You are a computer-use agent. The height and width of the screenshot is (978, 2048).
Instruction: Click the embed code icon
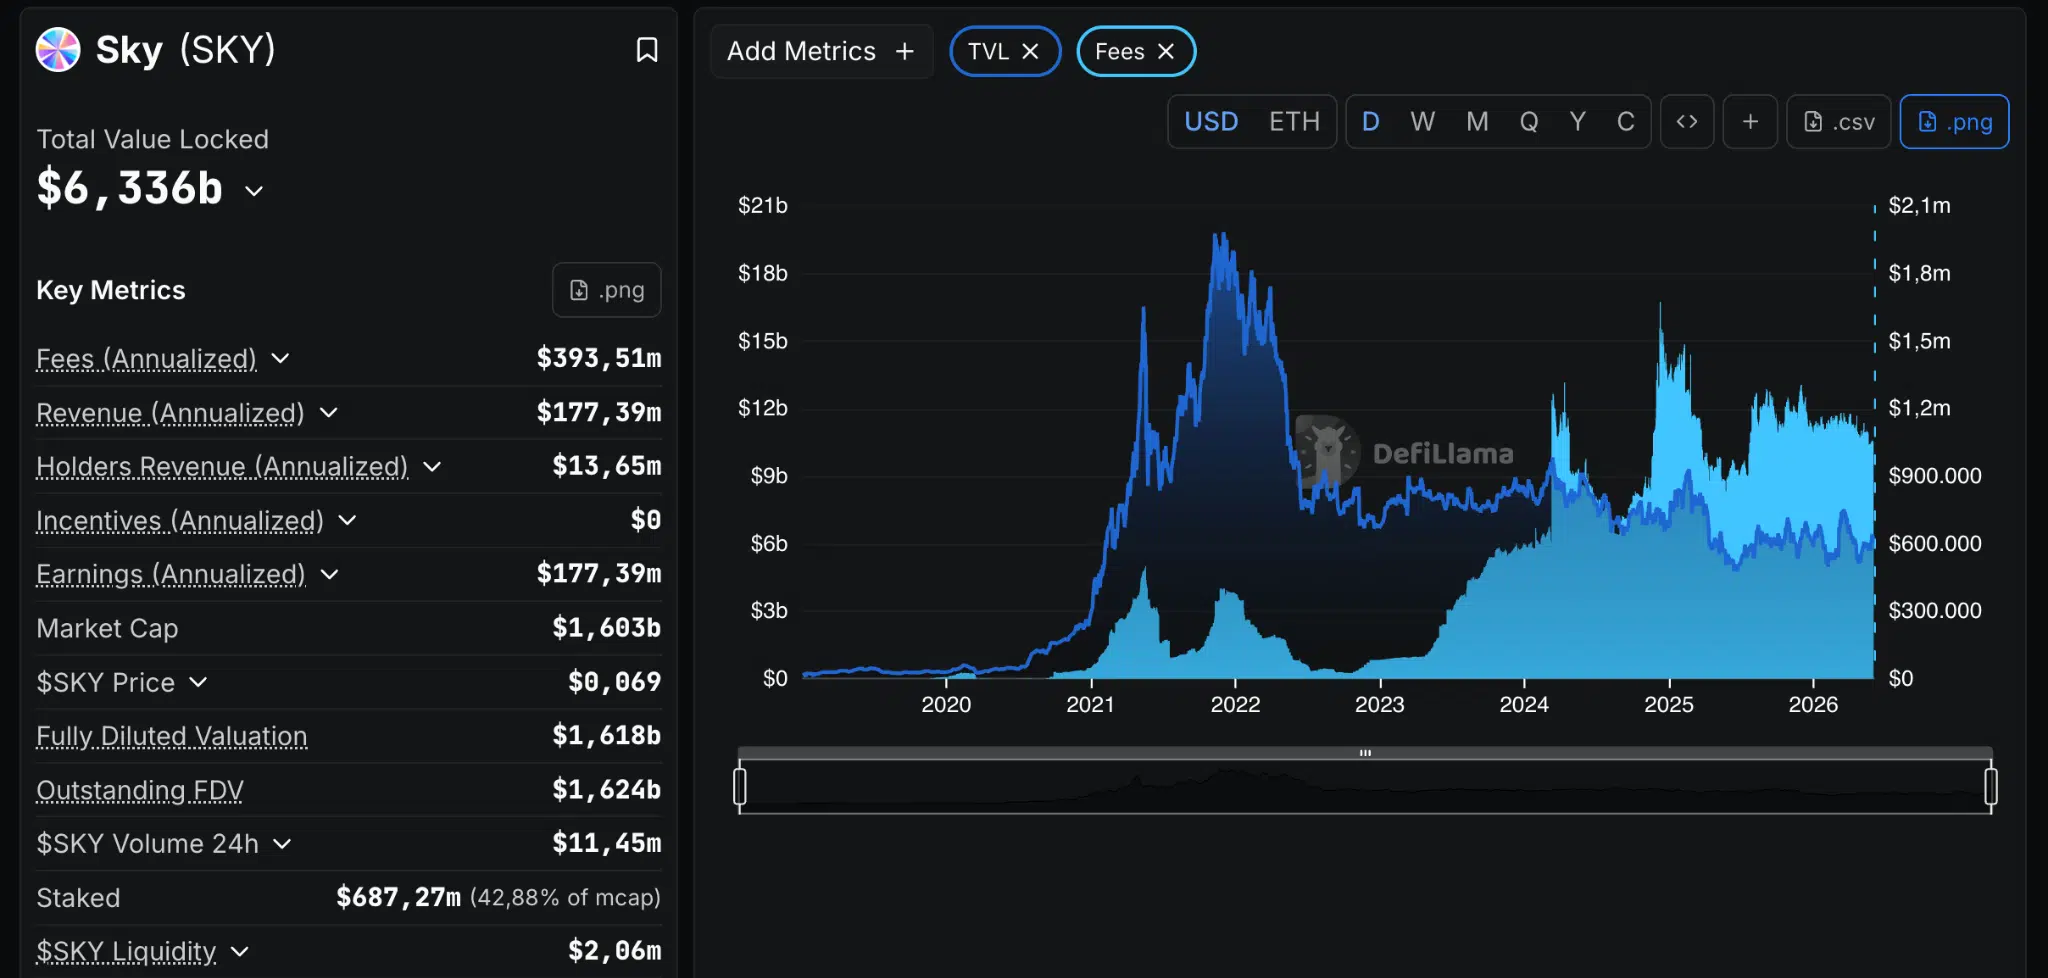(1687, 122)
